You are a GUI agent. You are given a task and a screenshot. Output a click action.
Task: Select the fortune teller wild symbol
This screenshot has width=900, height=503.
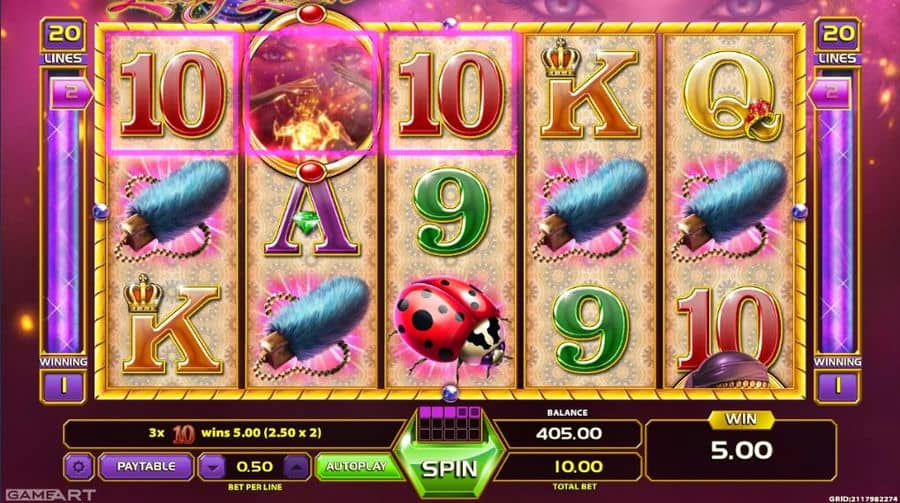(x=311, y=93)
